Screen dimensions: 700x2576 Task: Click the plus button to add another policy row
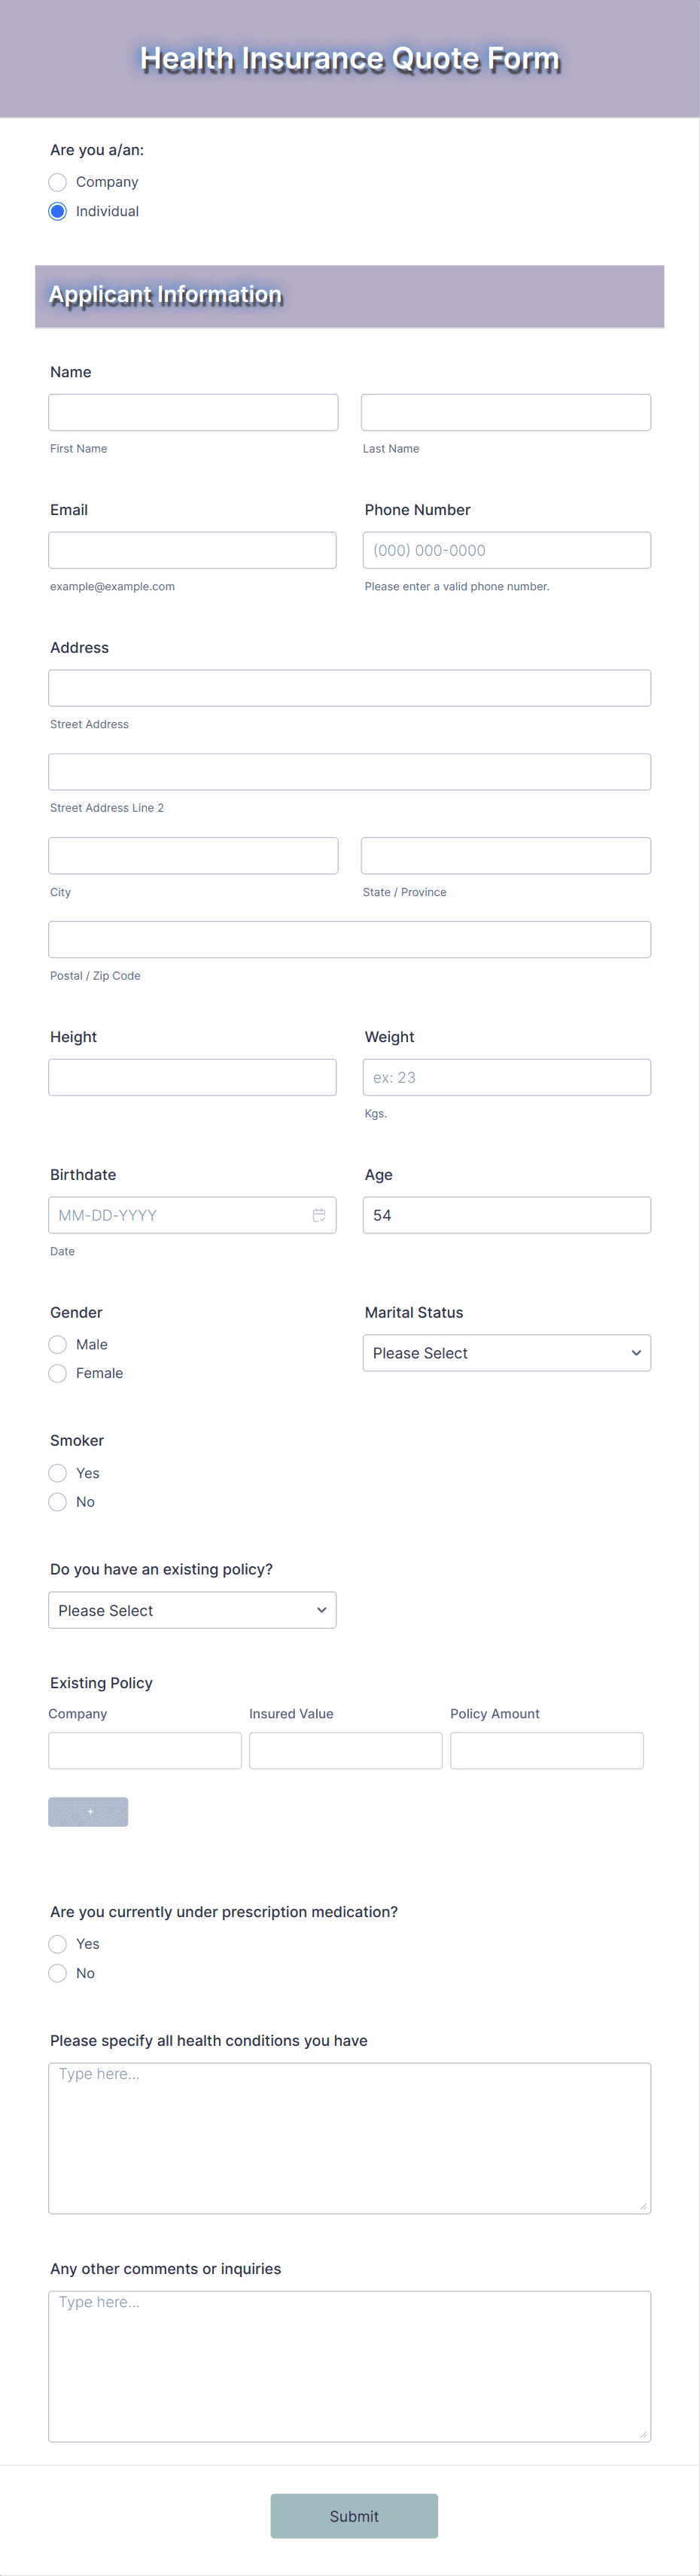coord(88,1811)
